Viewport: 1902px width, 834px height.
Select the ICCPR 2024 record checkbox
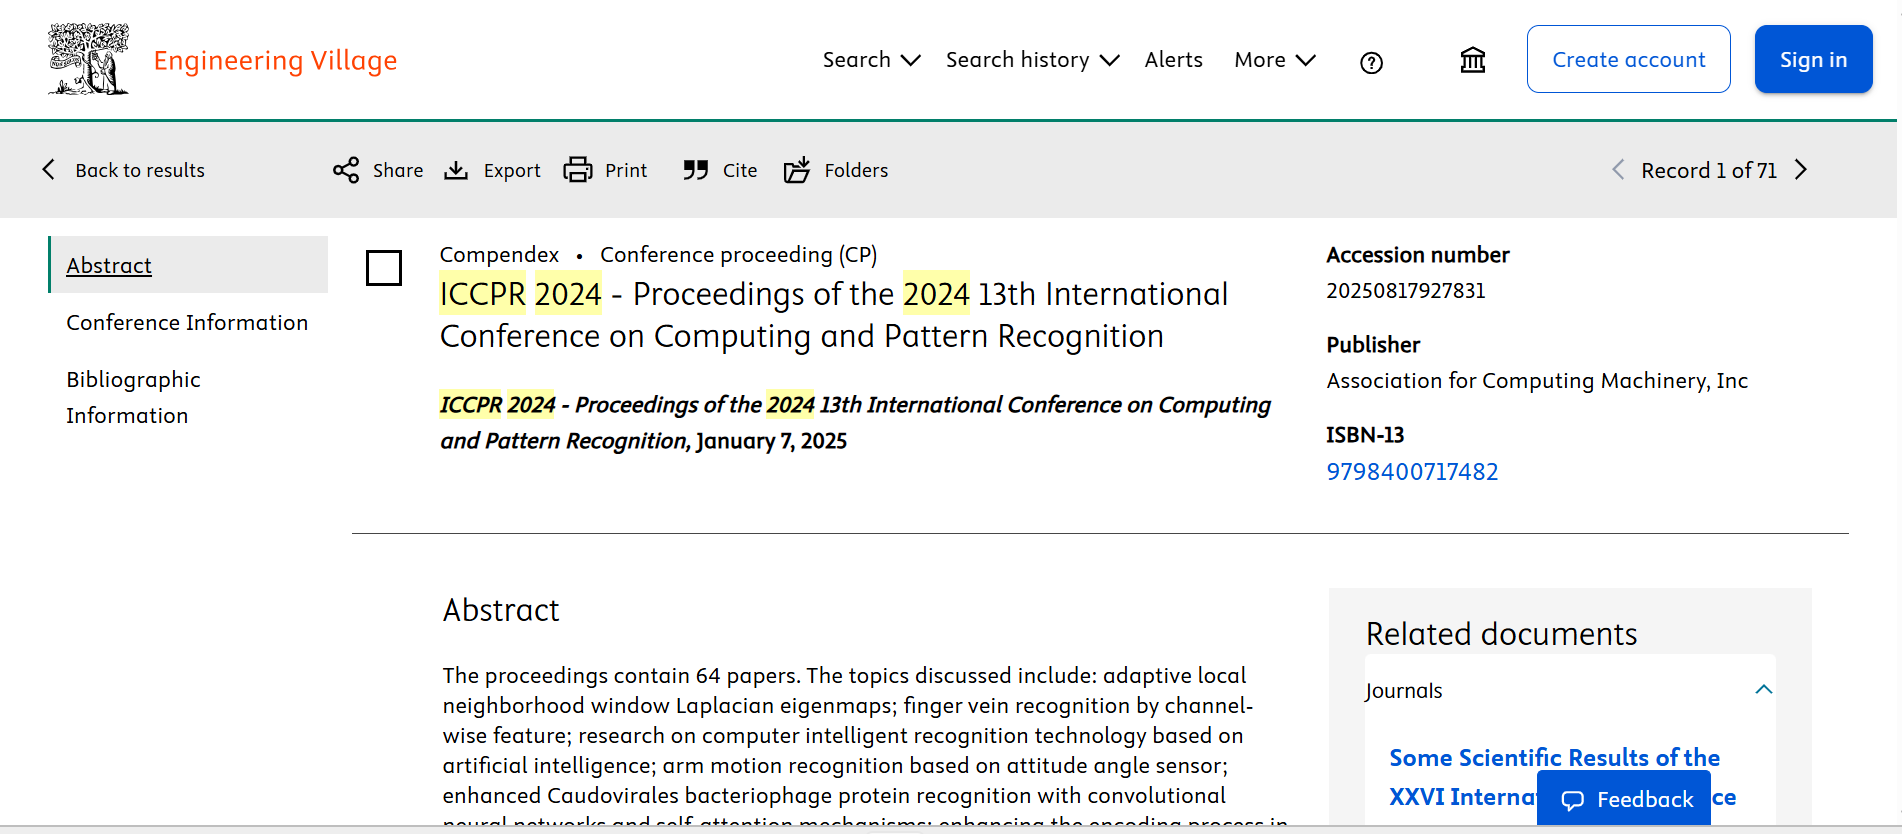[384, 268]
